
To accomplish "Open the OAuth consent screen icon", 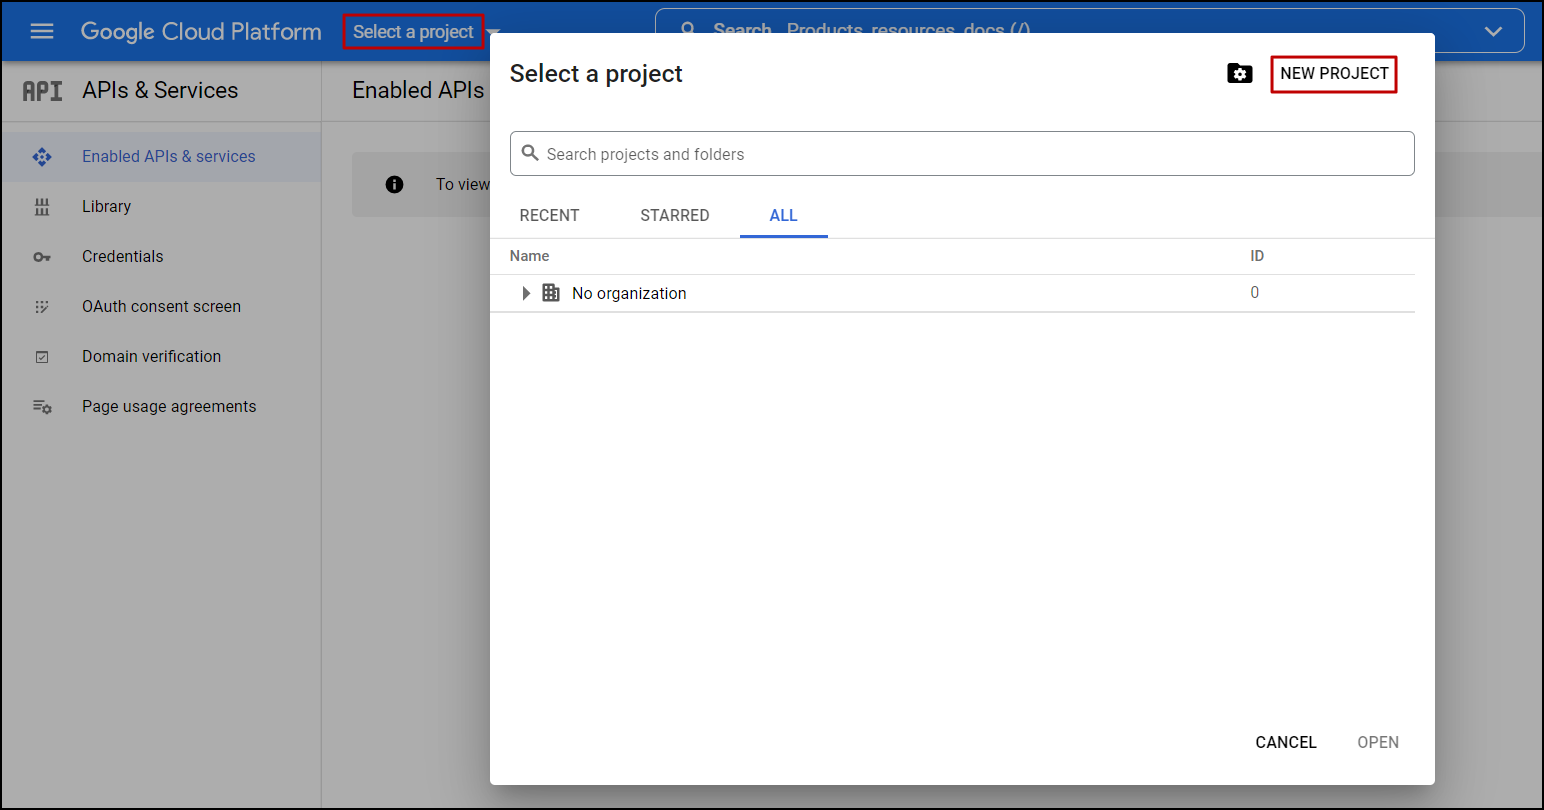I will coord(42,306).
